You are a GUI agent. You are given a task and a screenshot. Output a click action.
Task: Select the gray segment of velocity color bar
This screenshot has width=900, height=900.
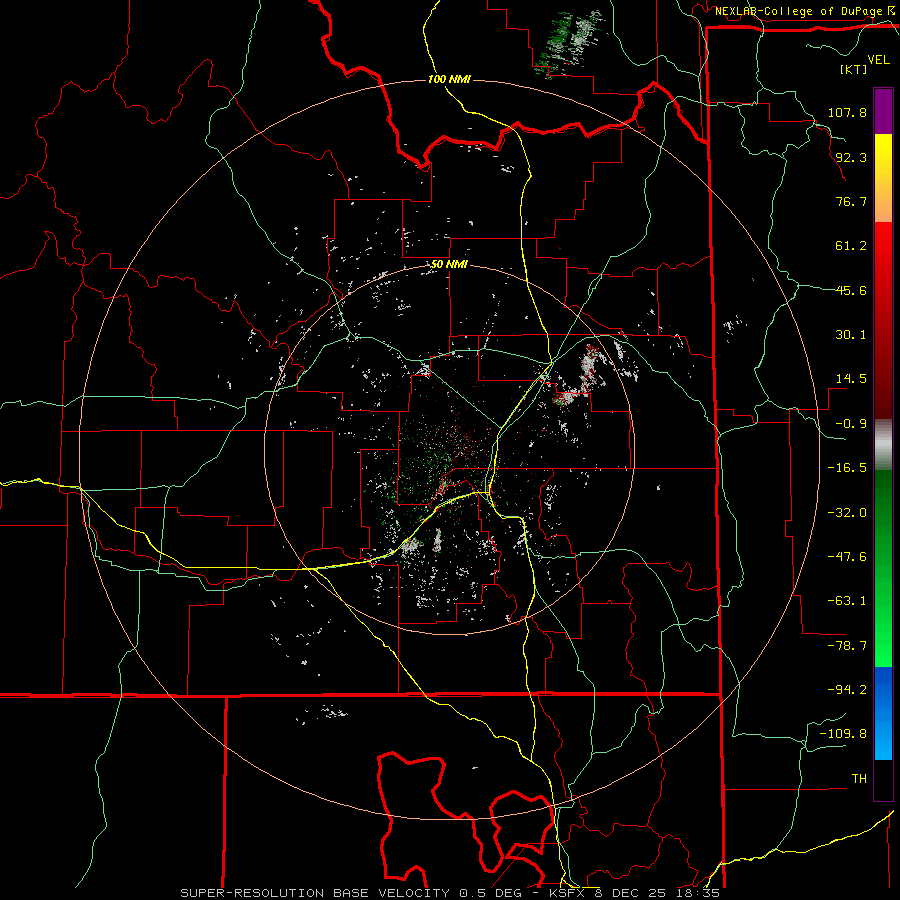(x=883, y=444)
